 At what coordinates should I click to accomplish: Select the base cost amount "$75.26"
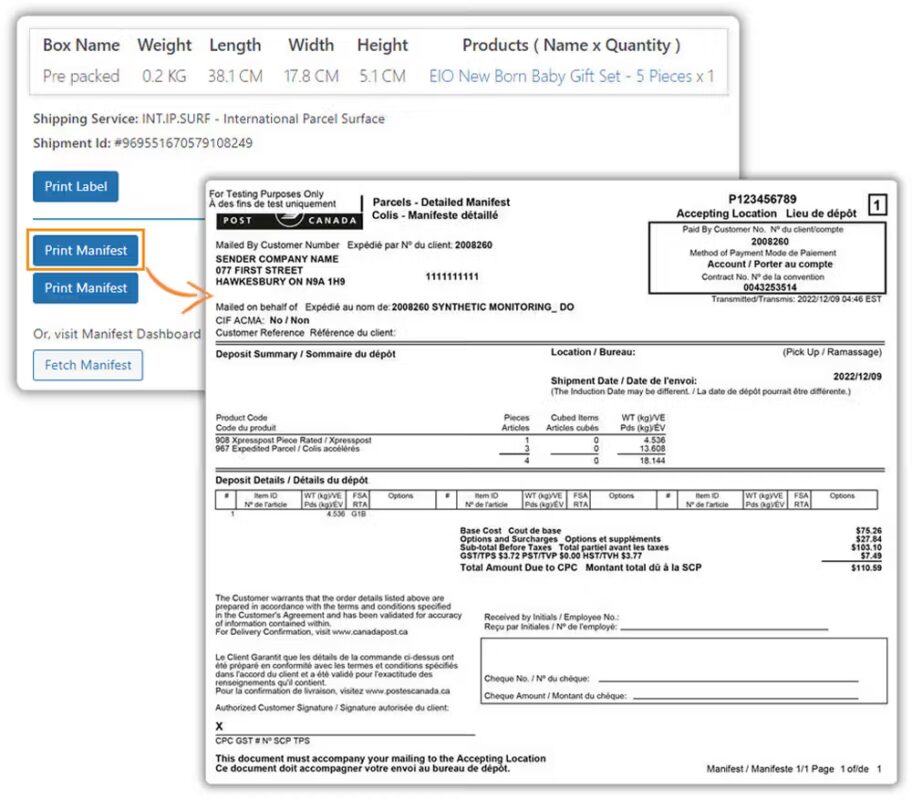pyautogui.click(x=868, y=531)
